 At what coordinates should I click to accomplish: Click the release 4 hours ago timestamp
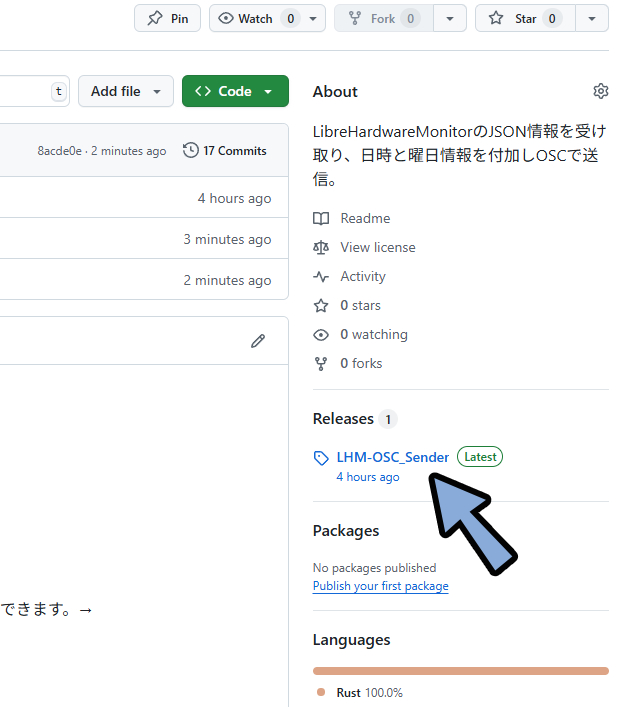point(368,477)
